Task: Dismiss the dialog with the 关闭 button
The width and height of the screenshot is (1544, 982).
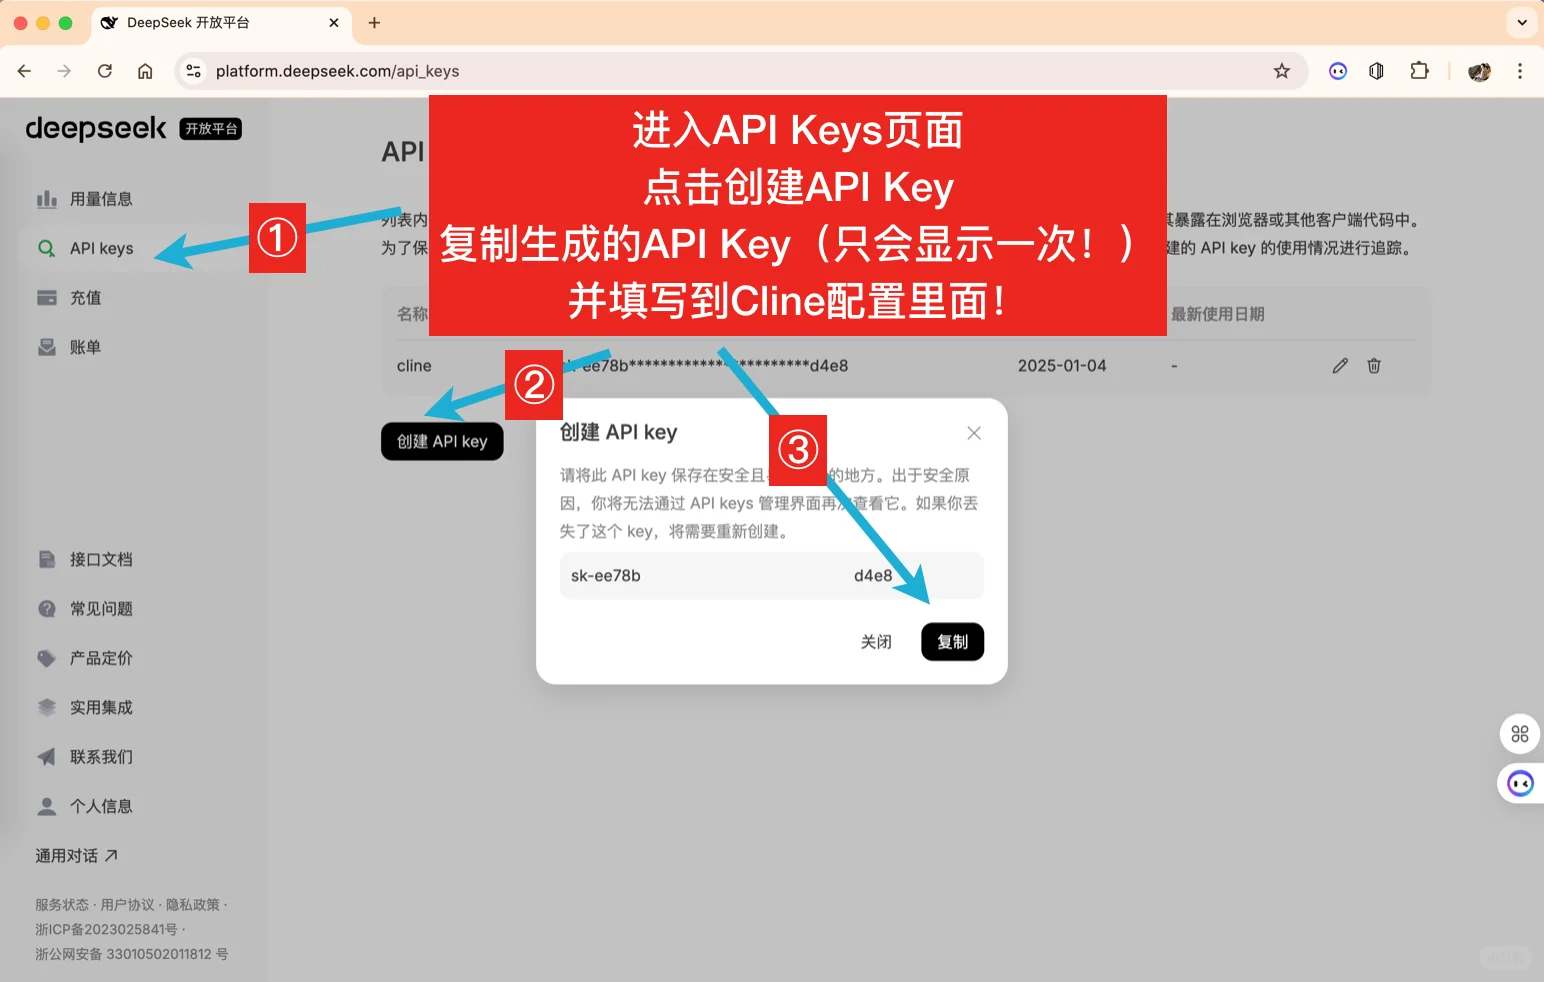Action: (876, 642)
